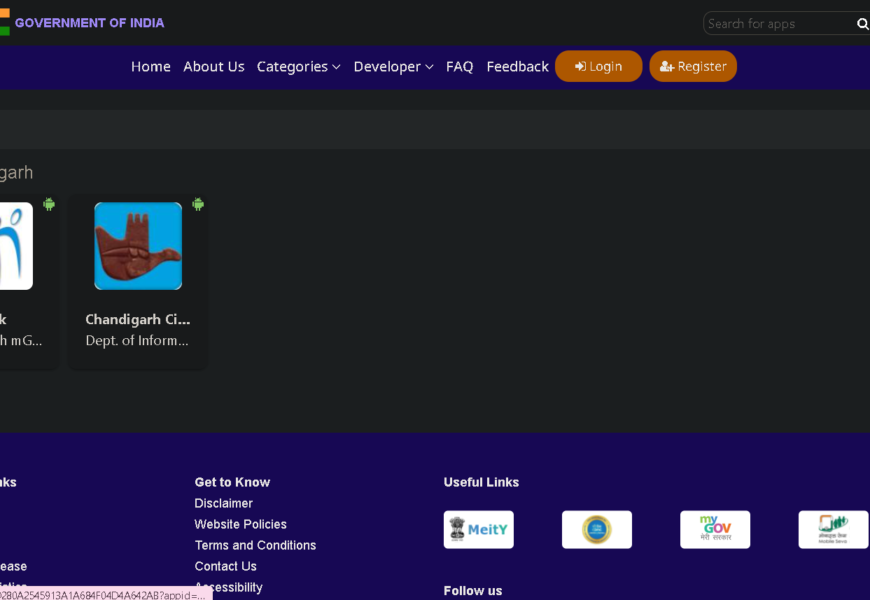Open the Feedback page
Screen dimensions: 870x600
(x=517, y=67)
